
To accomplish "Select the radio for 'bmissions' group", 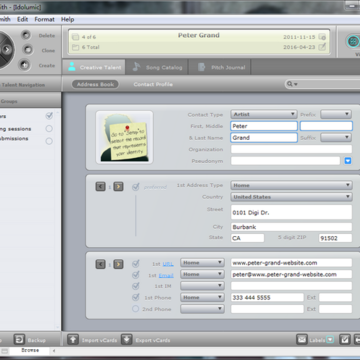I will click(49, 141).
